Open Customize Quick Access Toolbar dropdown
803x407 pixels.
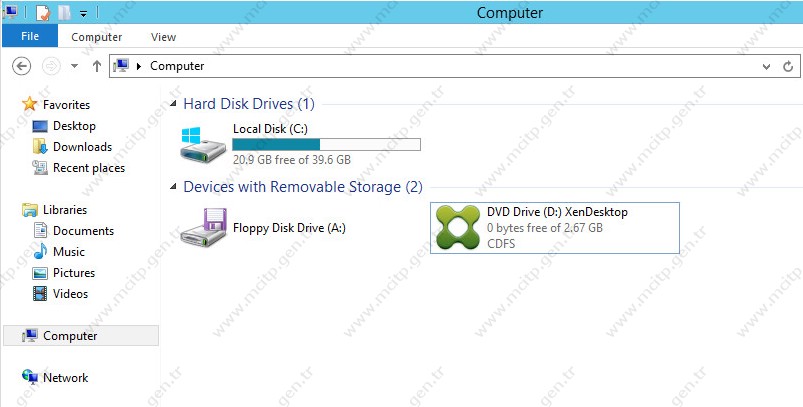[x=83, y=13]
